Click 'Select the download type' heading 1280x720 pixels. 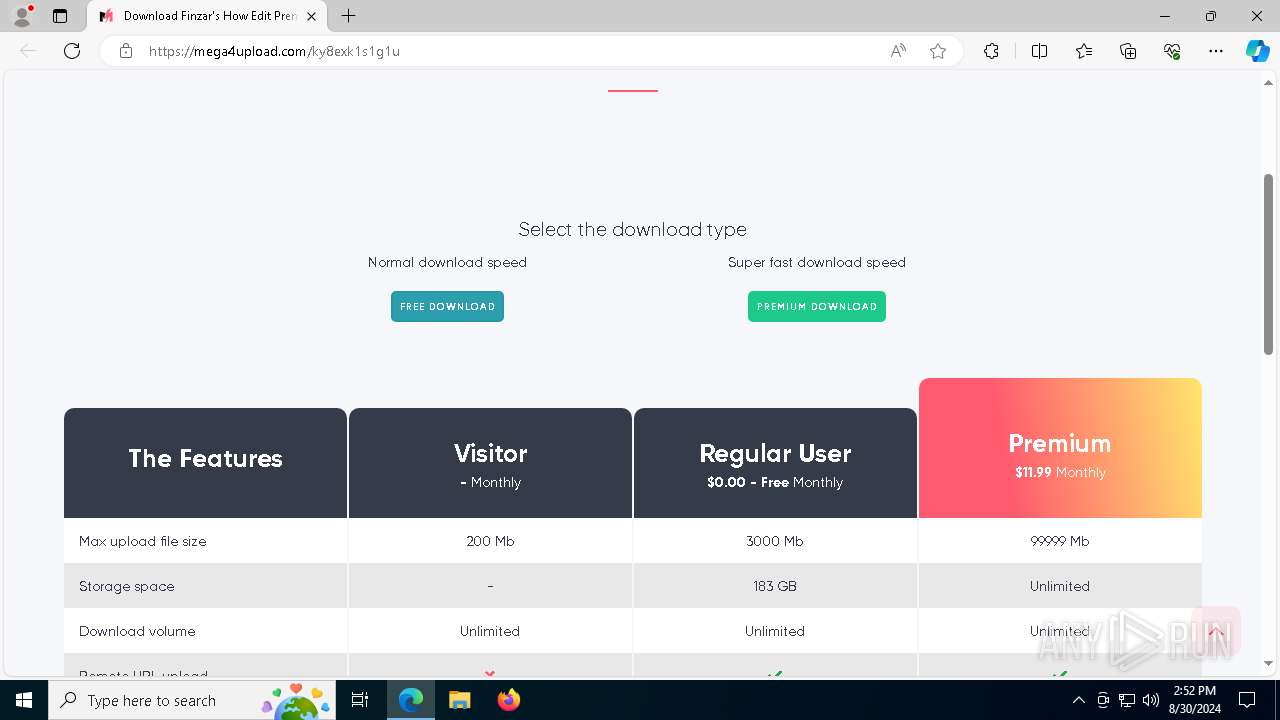pyautogui.click(x=632, y=229)
